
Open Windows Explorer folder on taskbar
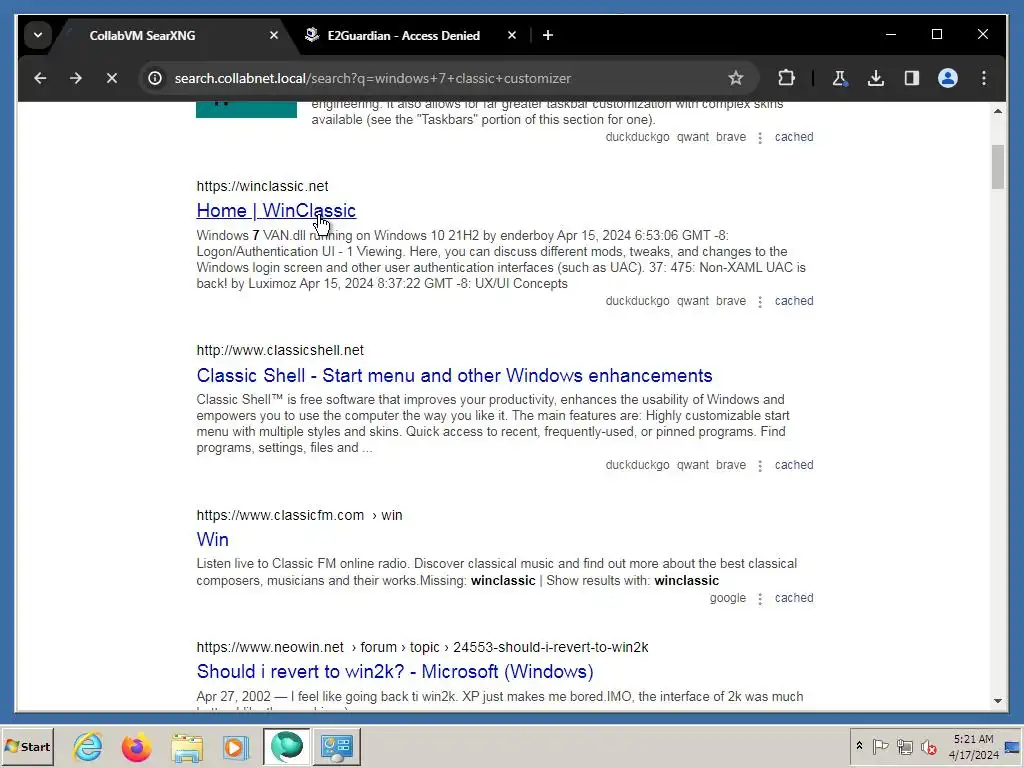point(187,746)
